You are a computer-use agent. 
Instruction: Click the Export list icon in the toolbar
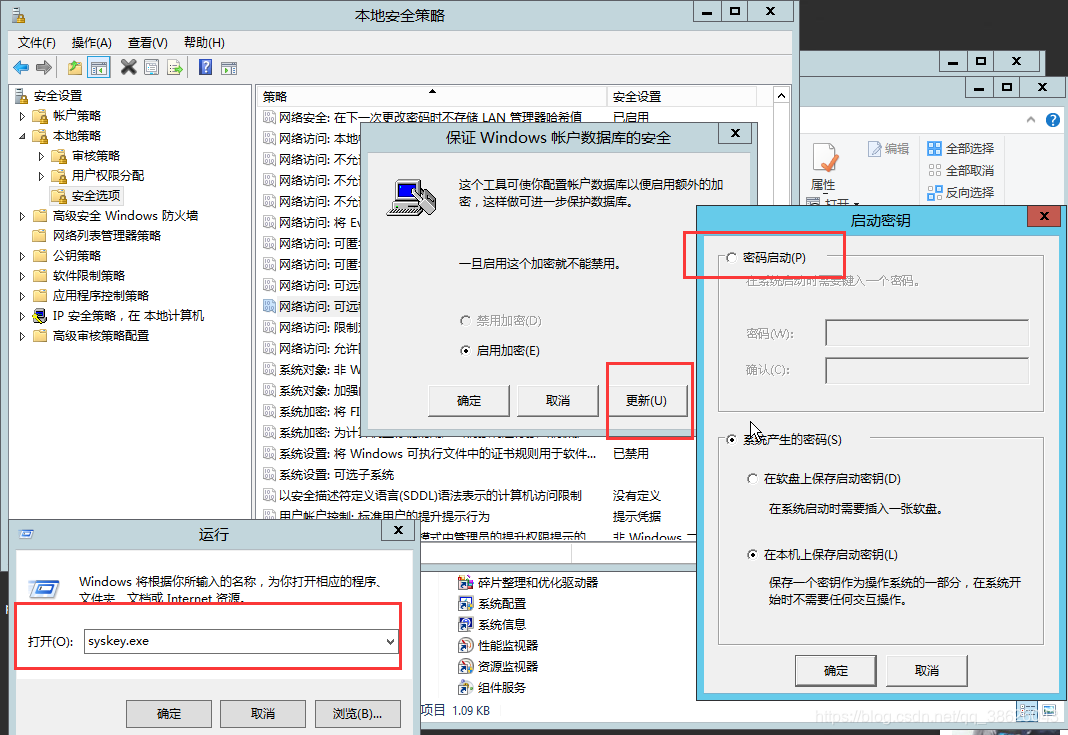[175, 67]
